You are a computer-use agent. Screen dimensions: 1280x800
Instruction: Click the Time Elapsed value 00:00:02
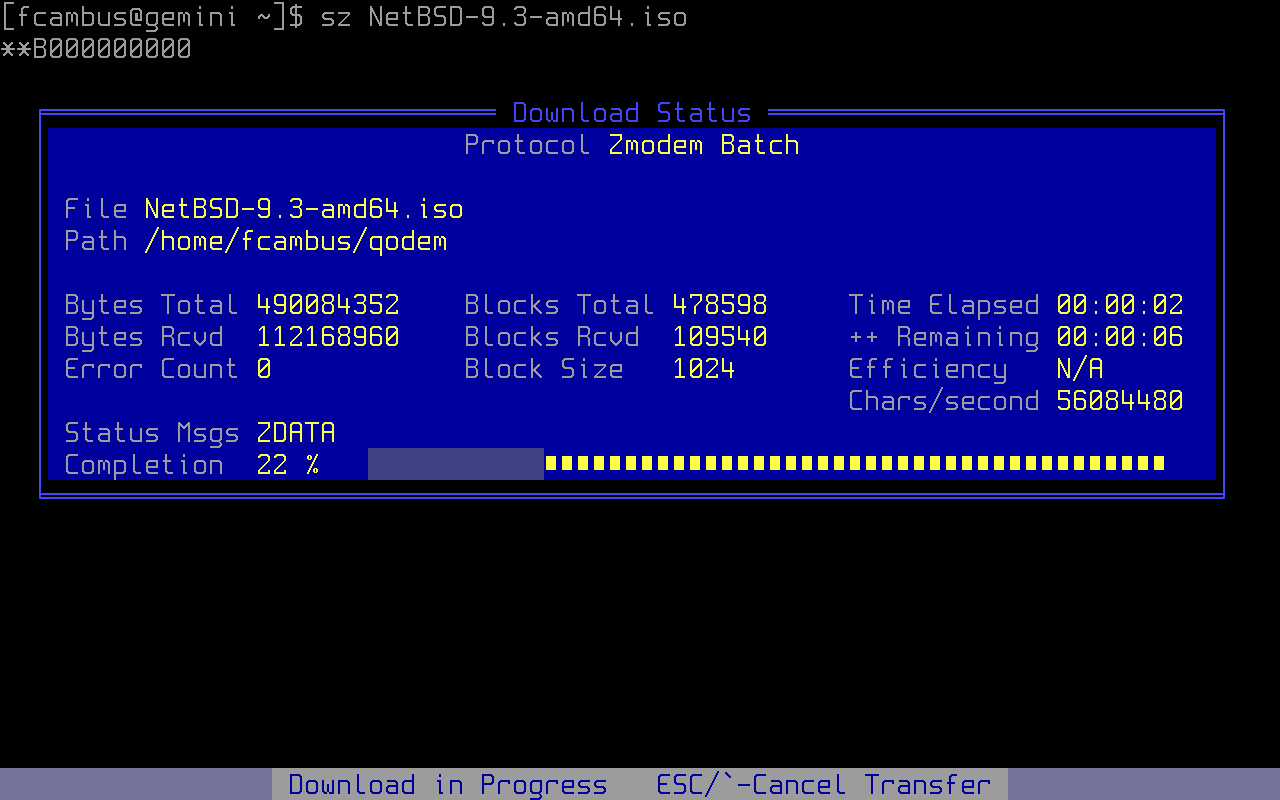point(1120,305)
